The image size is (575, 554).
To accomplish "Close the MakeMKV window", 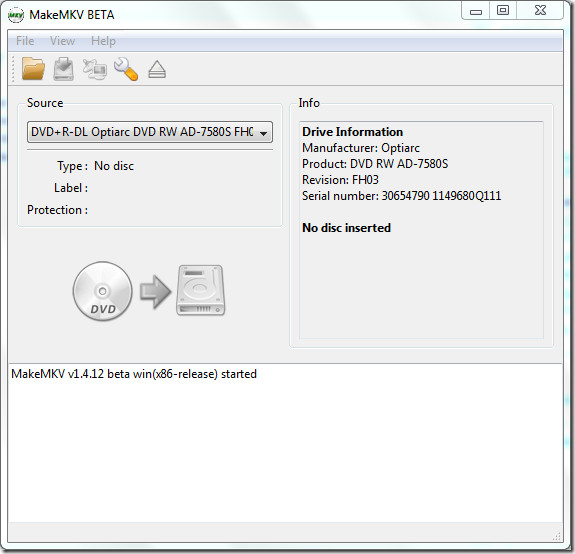I will 540,11.
